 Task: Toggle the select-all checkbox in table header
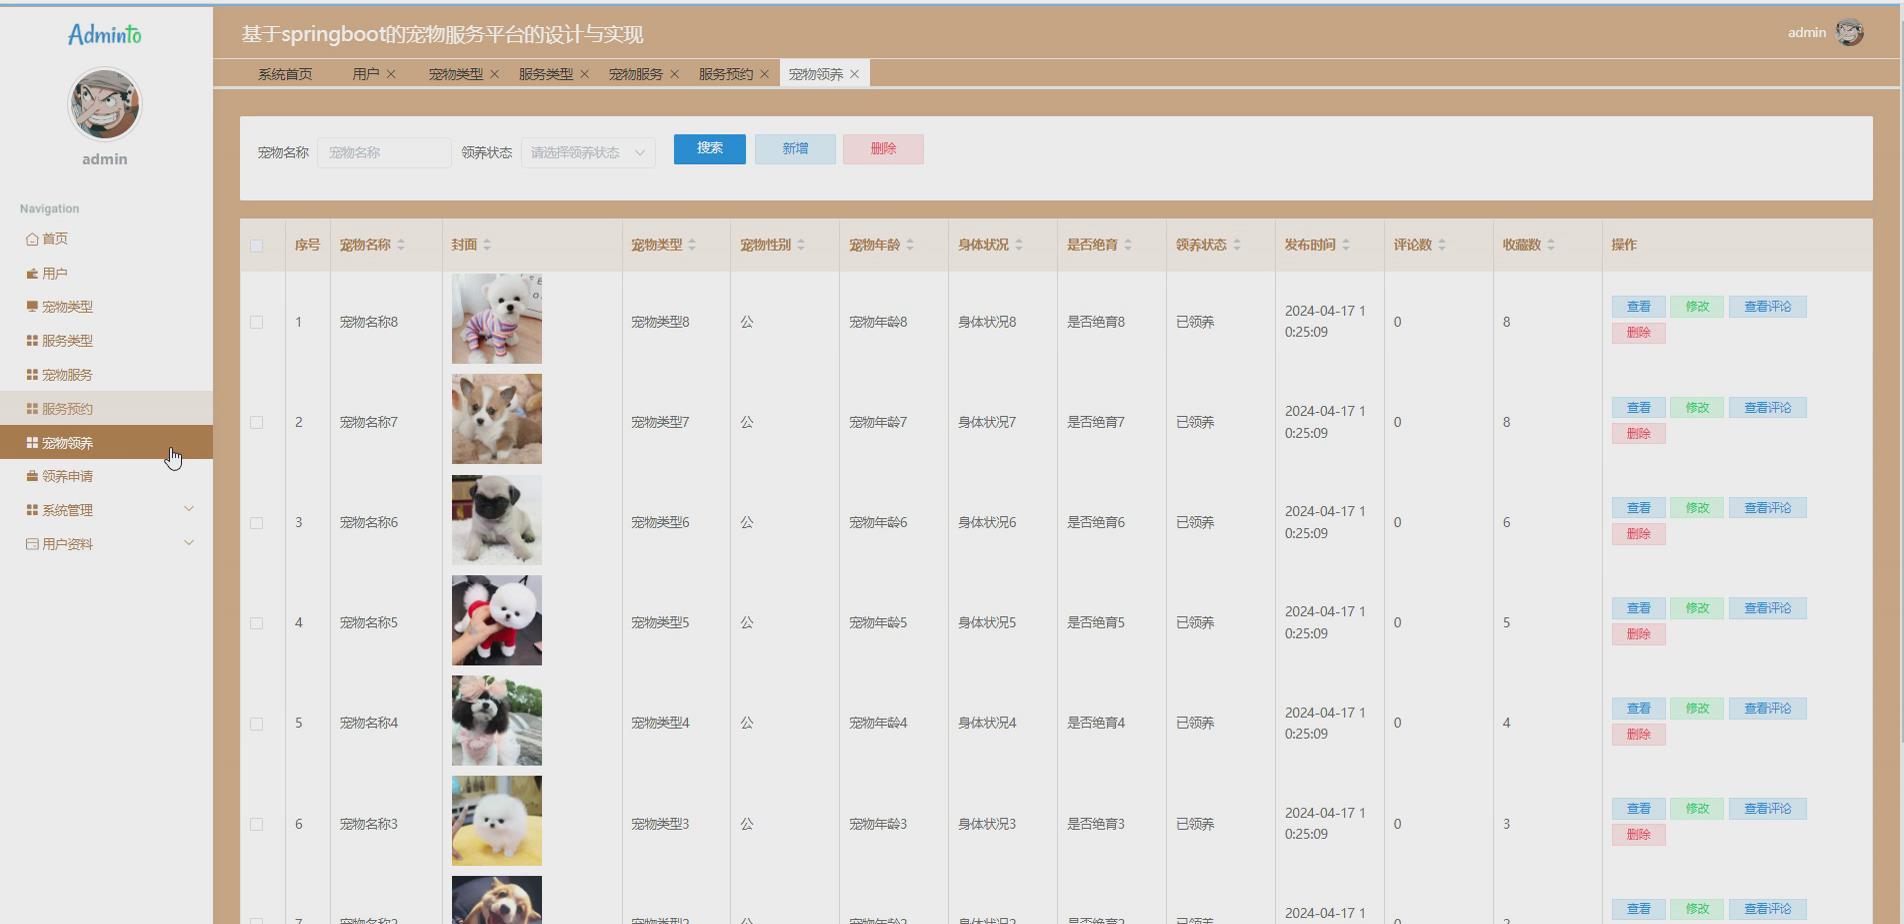click(x=257, y=245)
